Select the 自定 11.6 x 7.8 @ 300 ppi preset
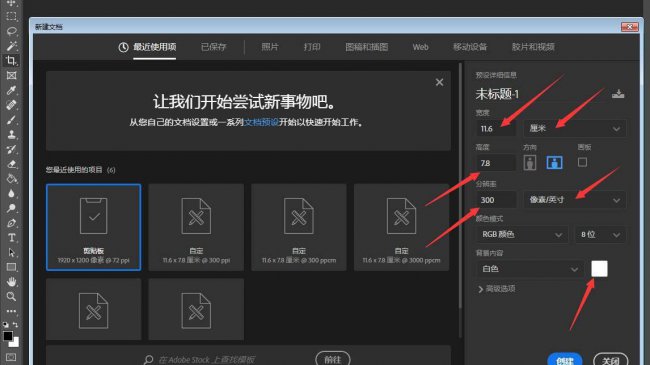Image resolution: width=650 pixels, height=365 pixels. click(196, 227)
